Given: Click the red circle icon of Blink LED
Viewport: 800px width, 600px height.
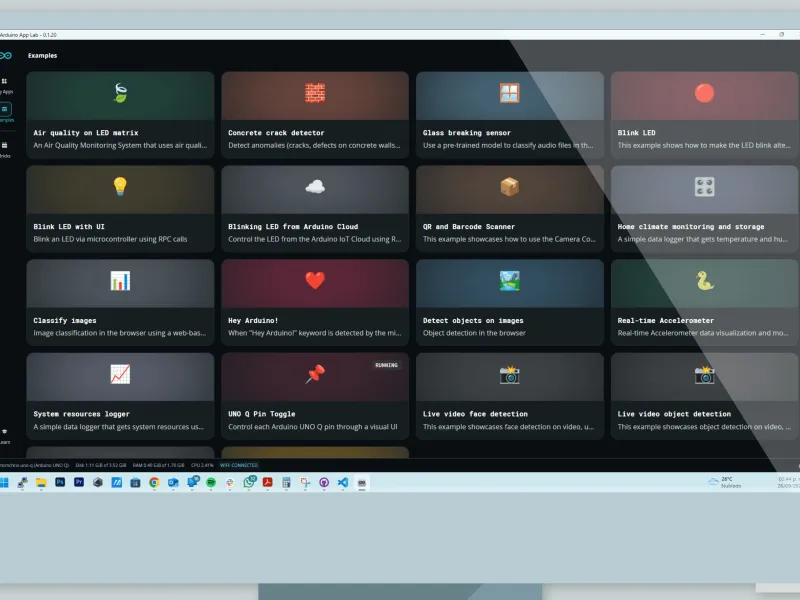Looking at the screenshot, I should point(704,93).
